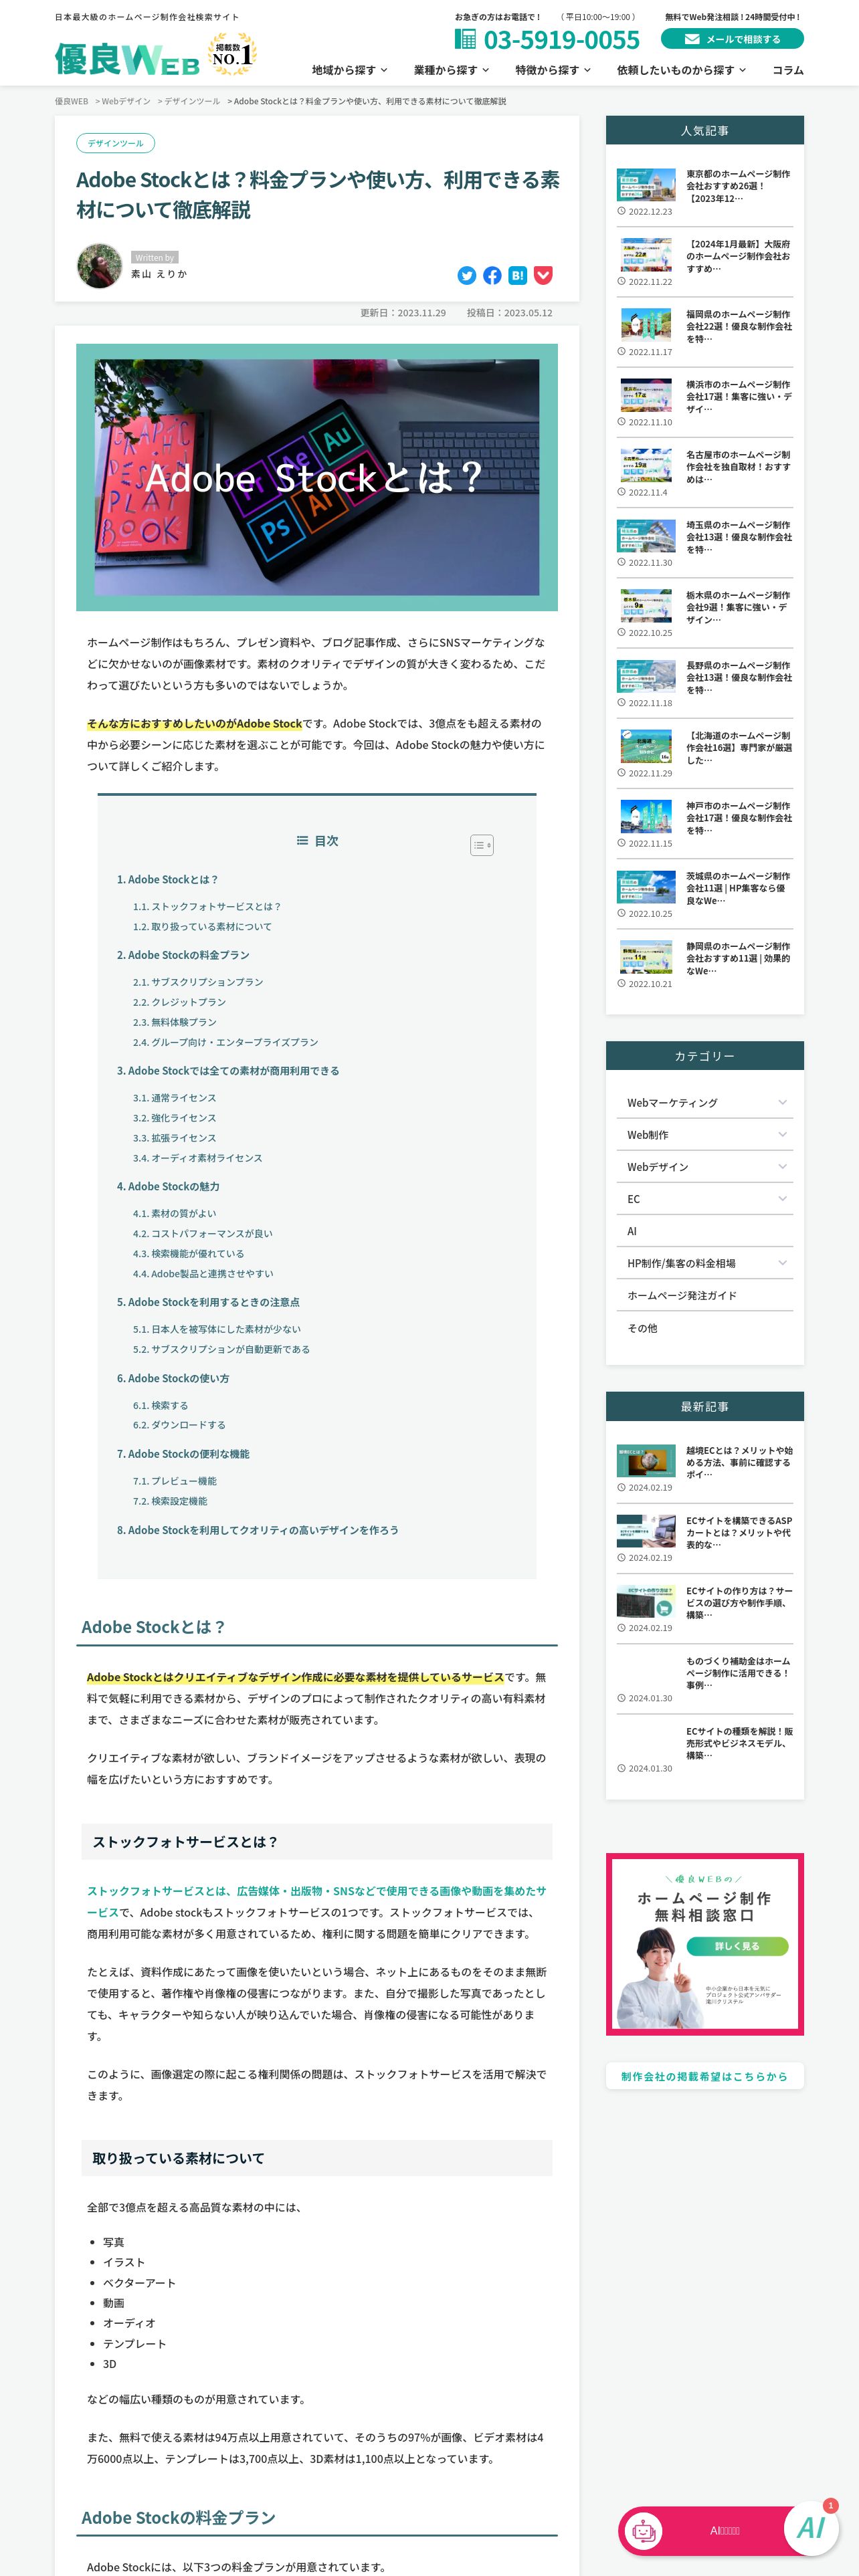Jump to 1.1. ストックフォトサービスとは？ section

point(207,906)
